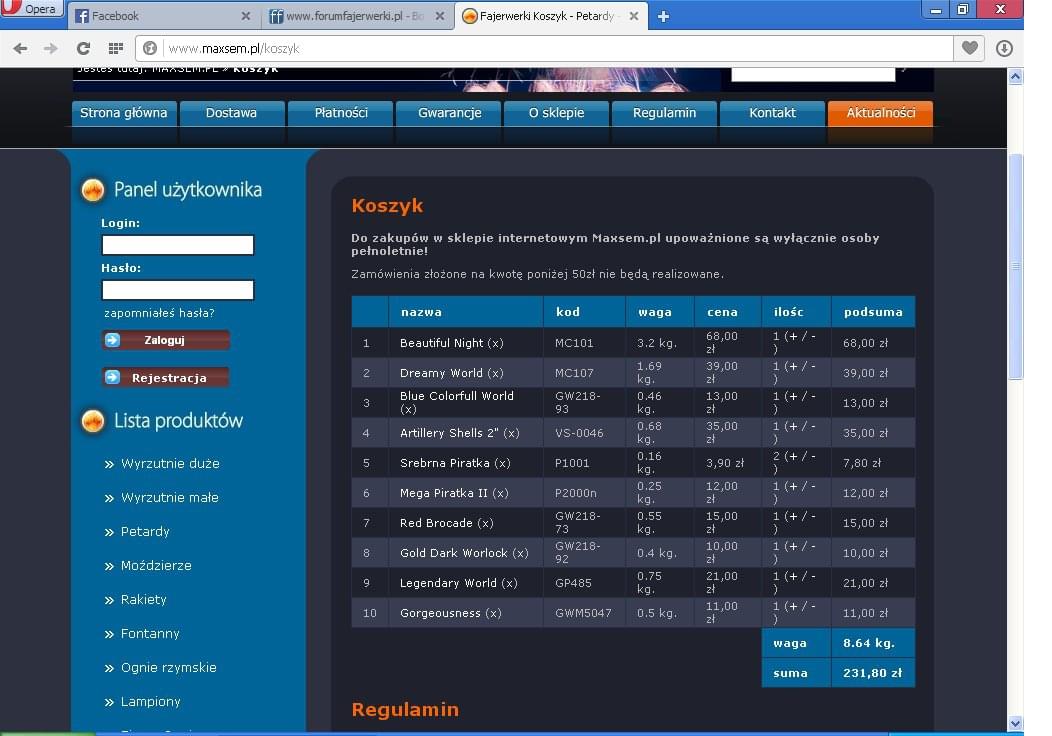Open the Opera menu button

(32, 8)
